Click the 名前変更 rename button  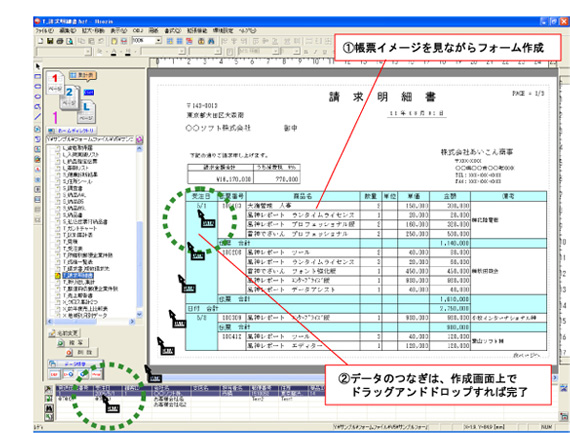[x=64, y=333]
